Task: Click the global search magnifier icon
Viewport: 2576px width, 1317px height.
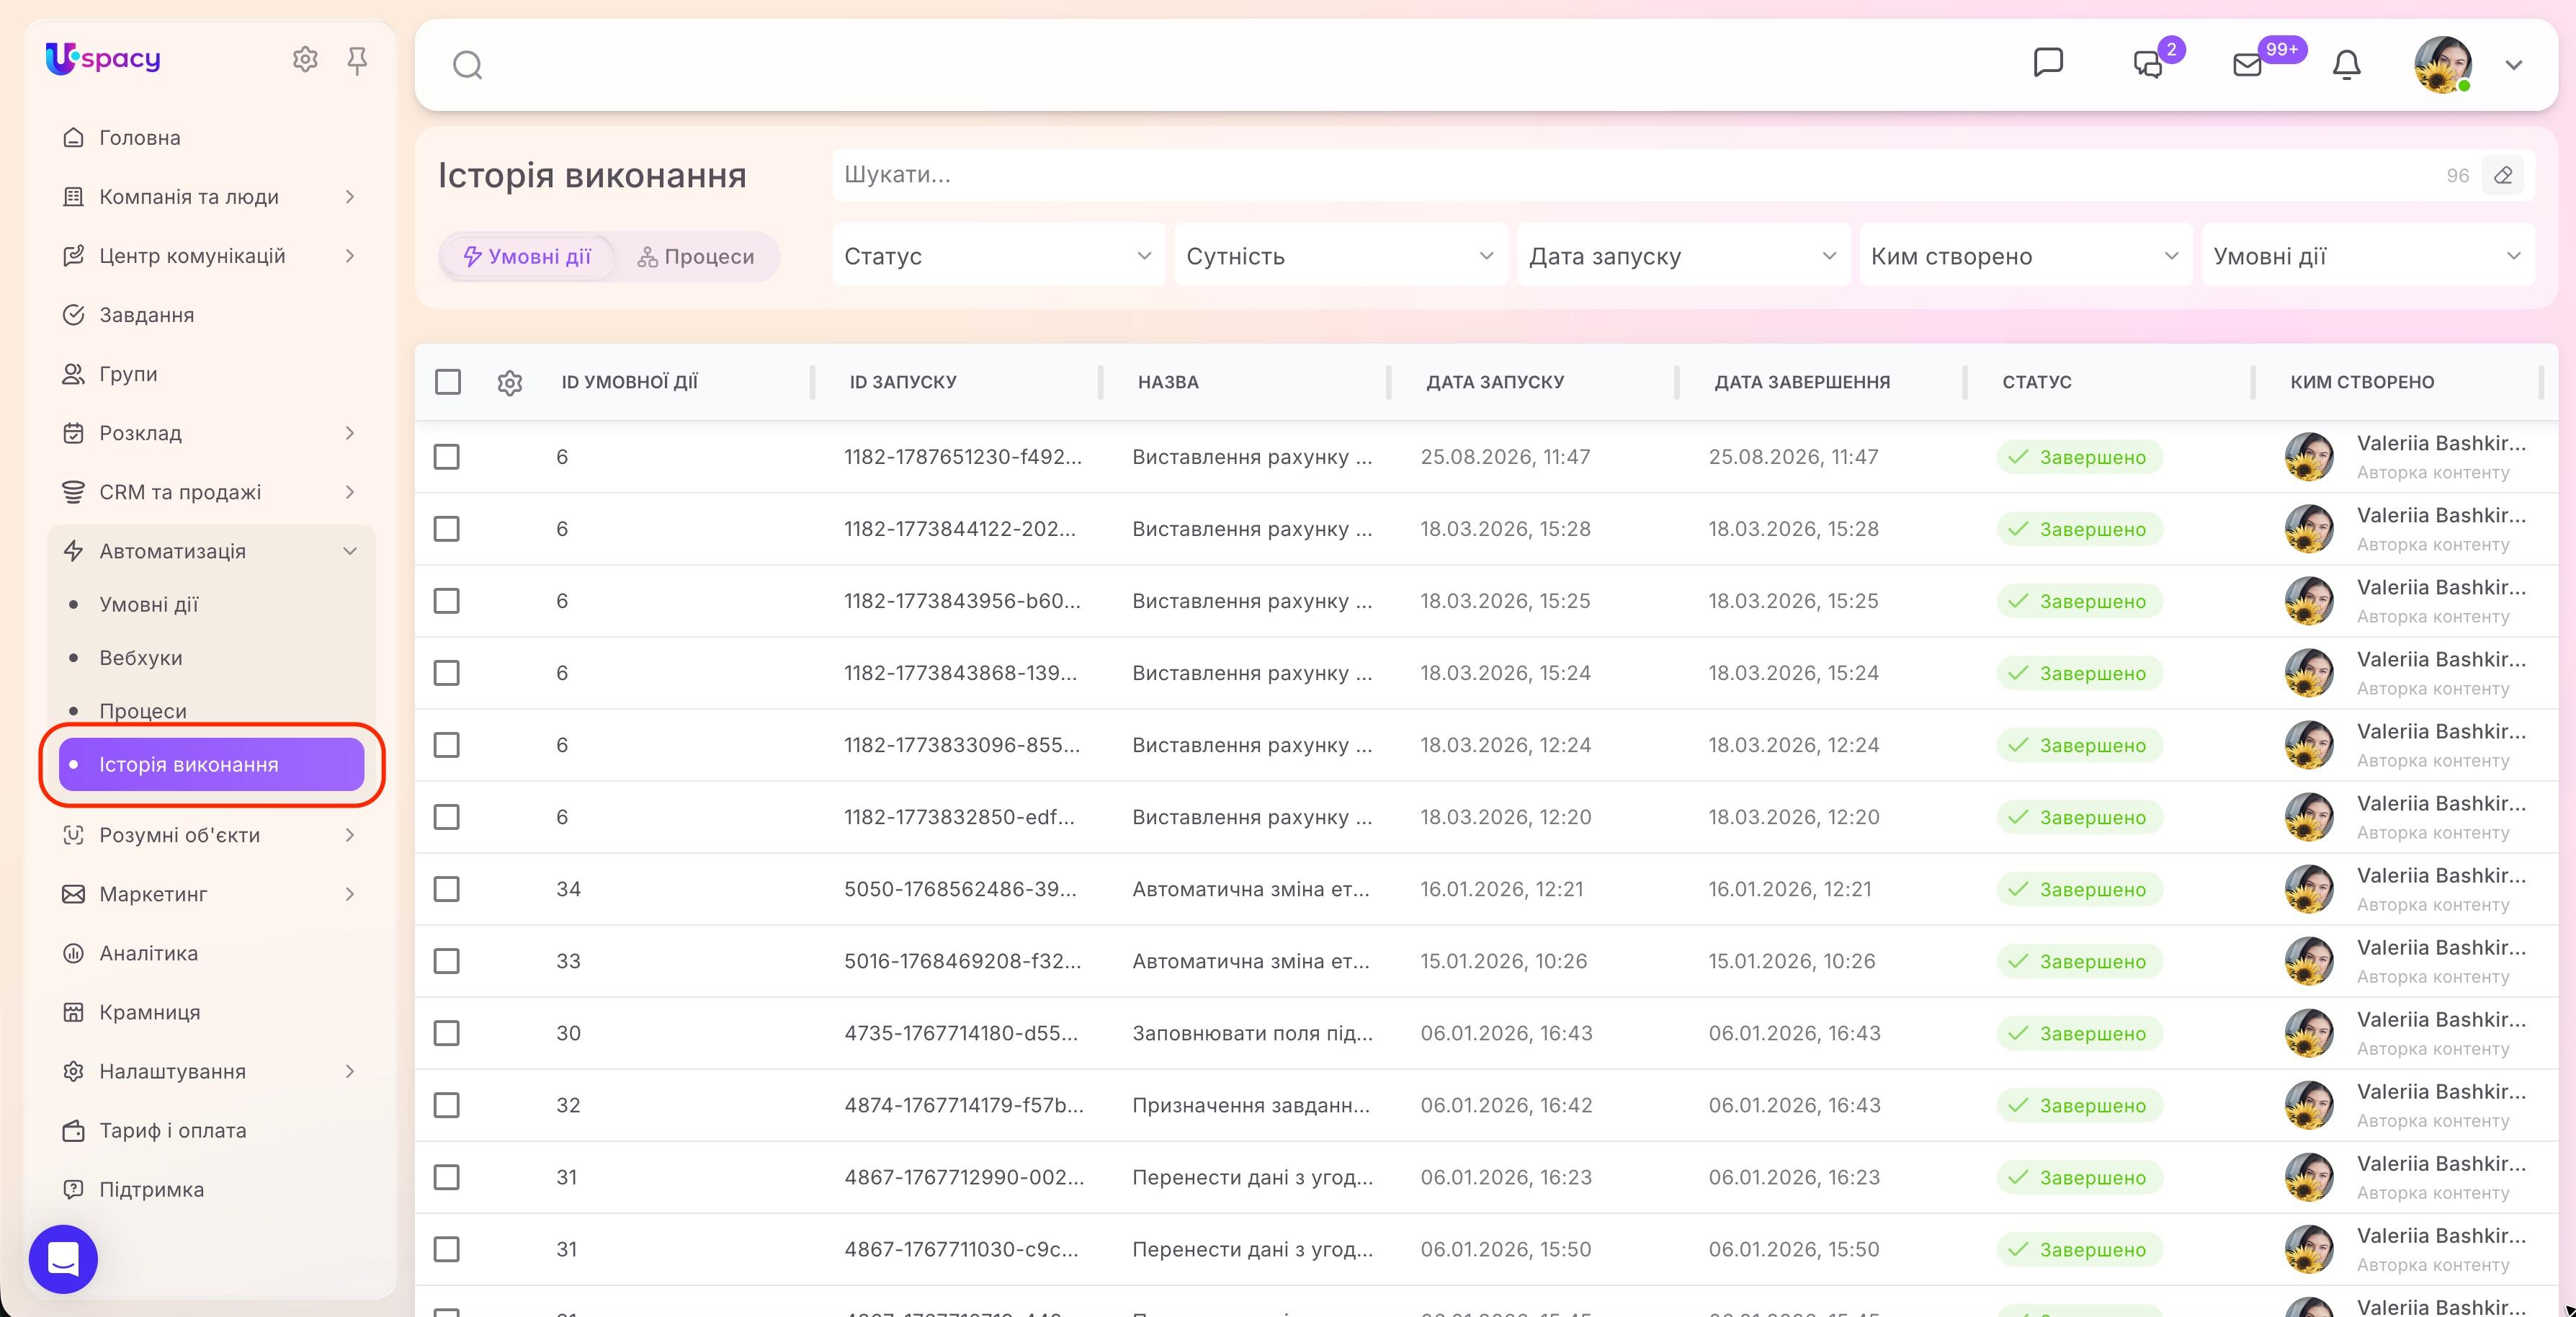Action: [467, 65]
